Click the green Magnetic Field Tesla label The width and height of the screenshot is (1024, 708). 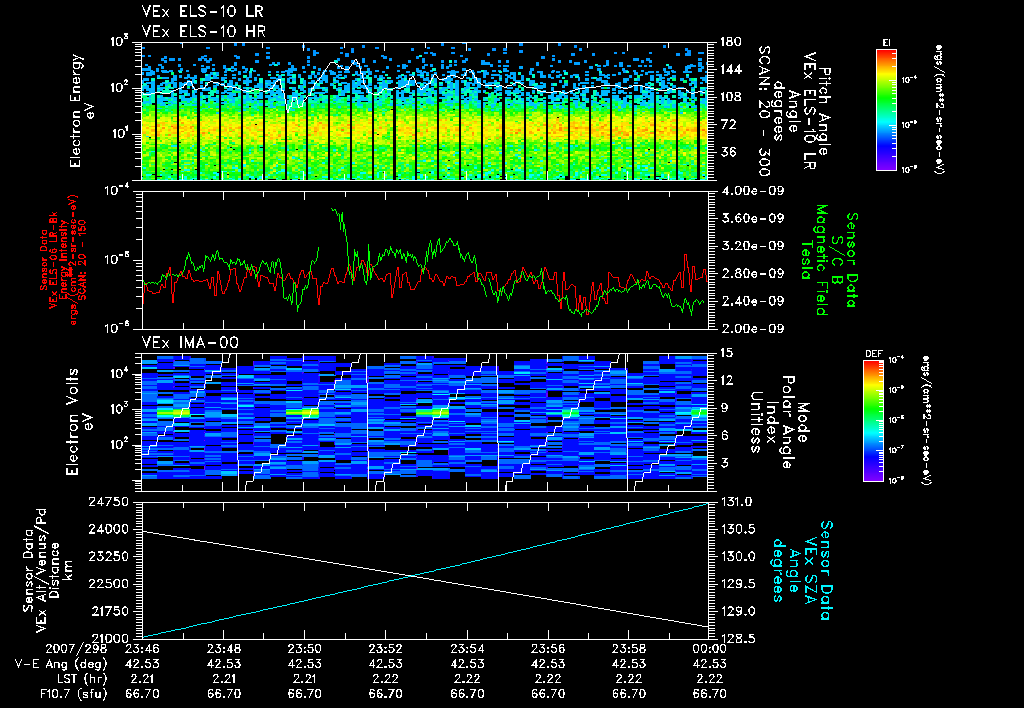[829, 259]
